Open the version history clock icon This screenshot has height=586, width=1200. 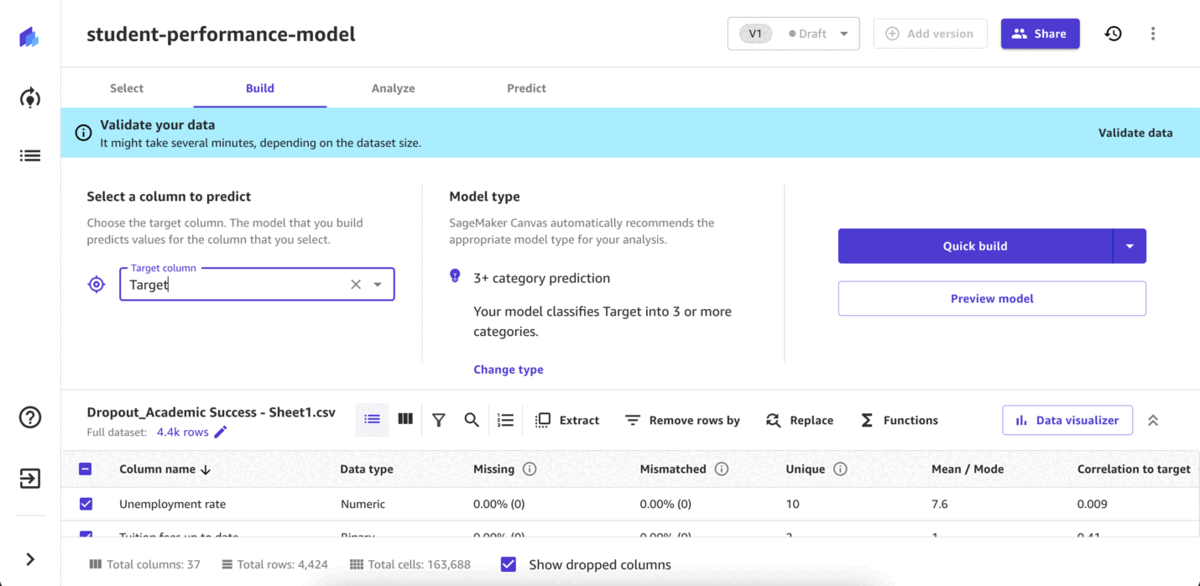click(1113, 33)
